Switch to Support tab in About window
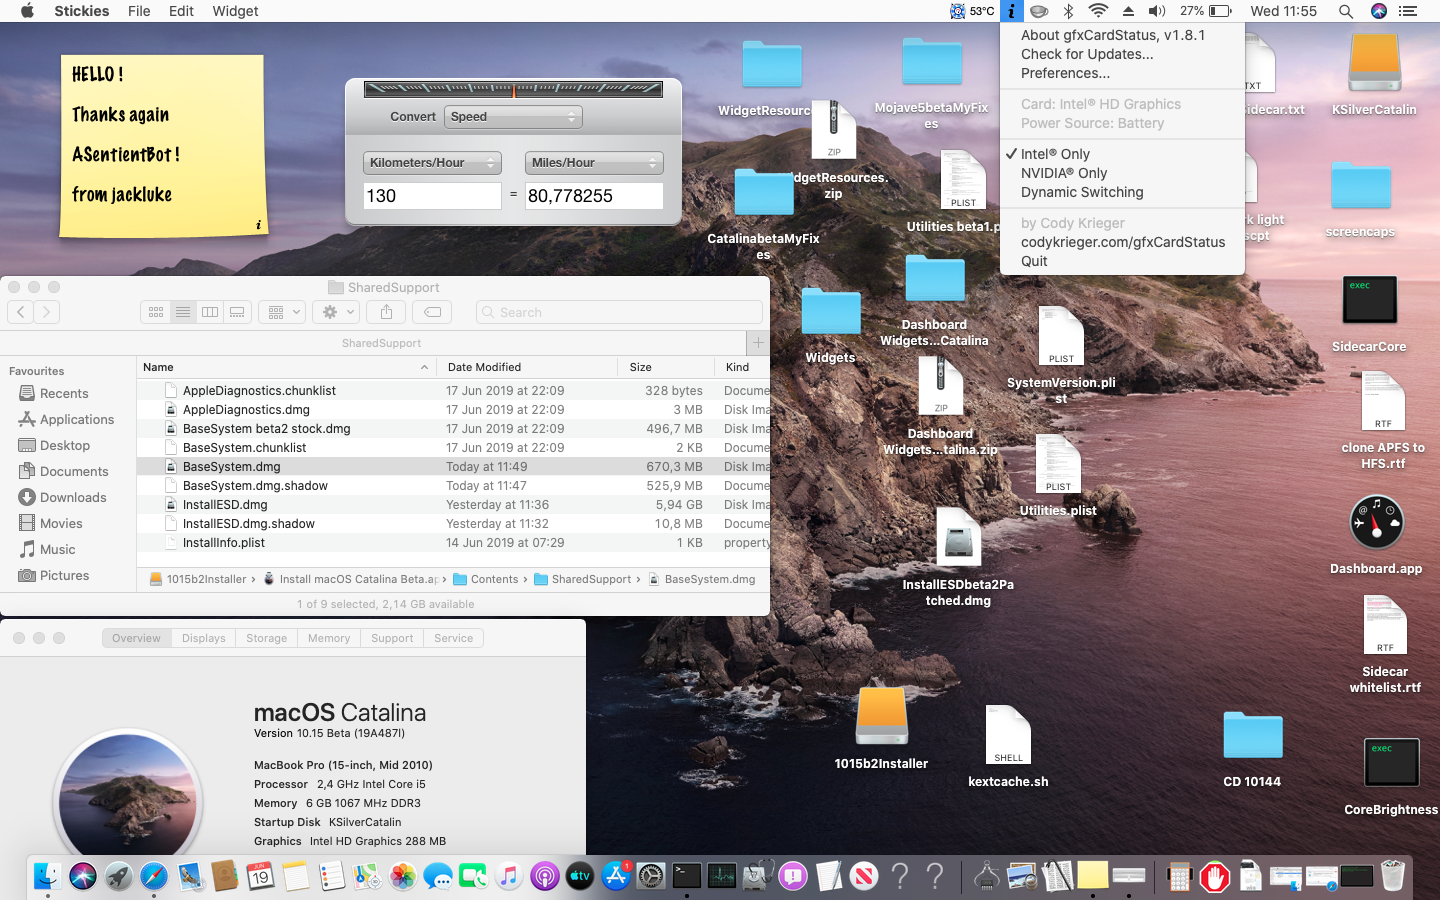The image size is (1440, 900). point(392,638)
